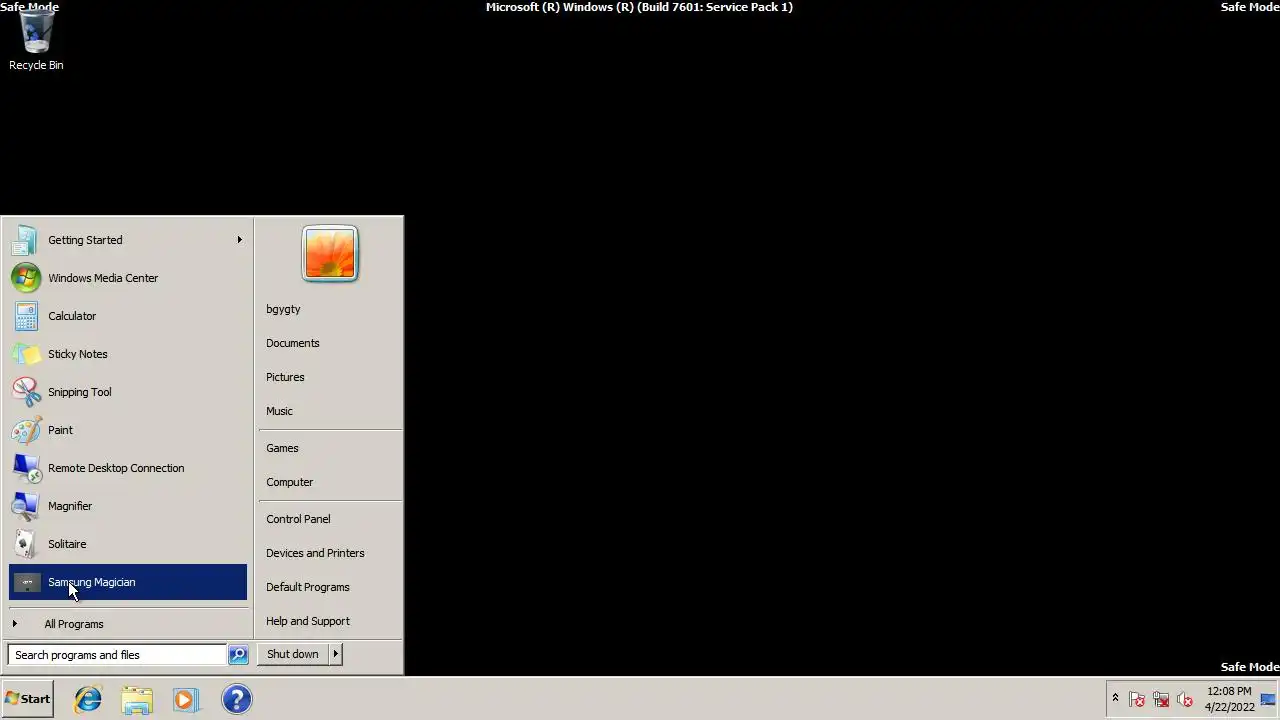The width and height of the screenshot is (1280, 720).
Task: Open Sticky Notes from Start menu
Action: point(127,354)
